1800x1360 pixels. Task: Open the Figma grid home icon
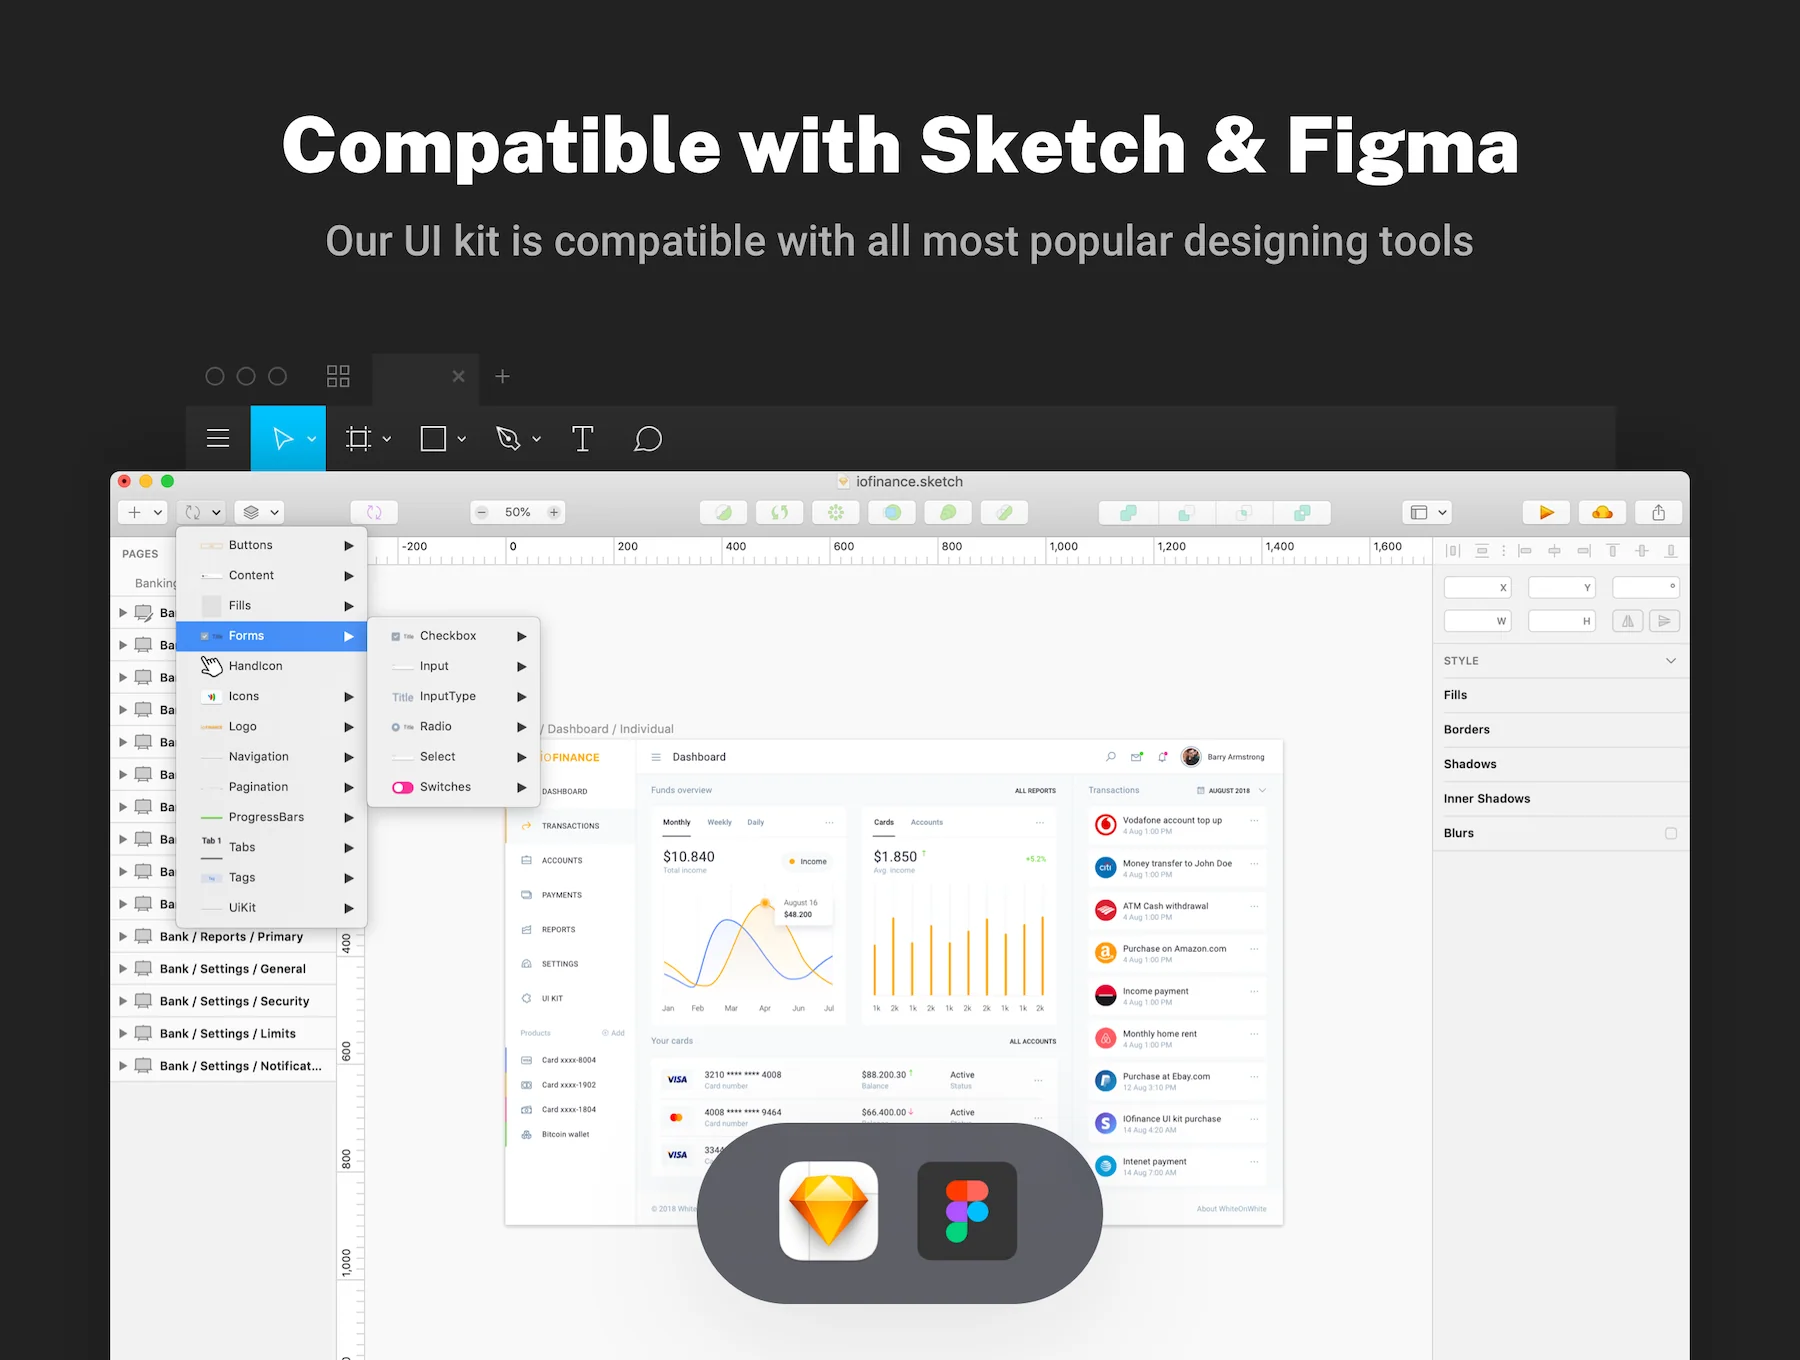pos(338,376)
